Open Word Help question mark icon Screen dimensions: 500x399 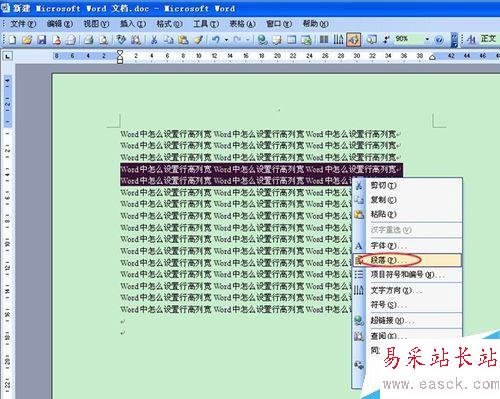[x=439, y=40]
